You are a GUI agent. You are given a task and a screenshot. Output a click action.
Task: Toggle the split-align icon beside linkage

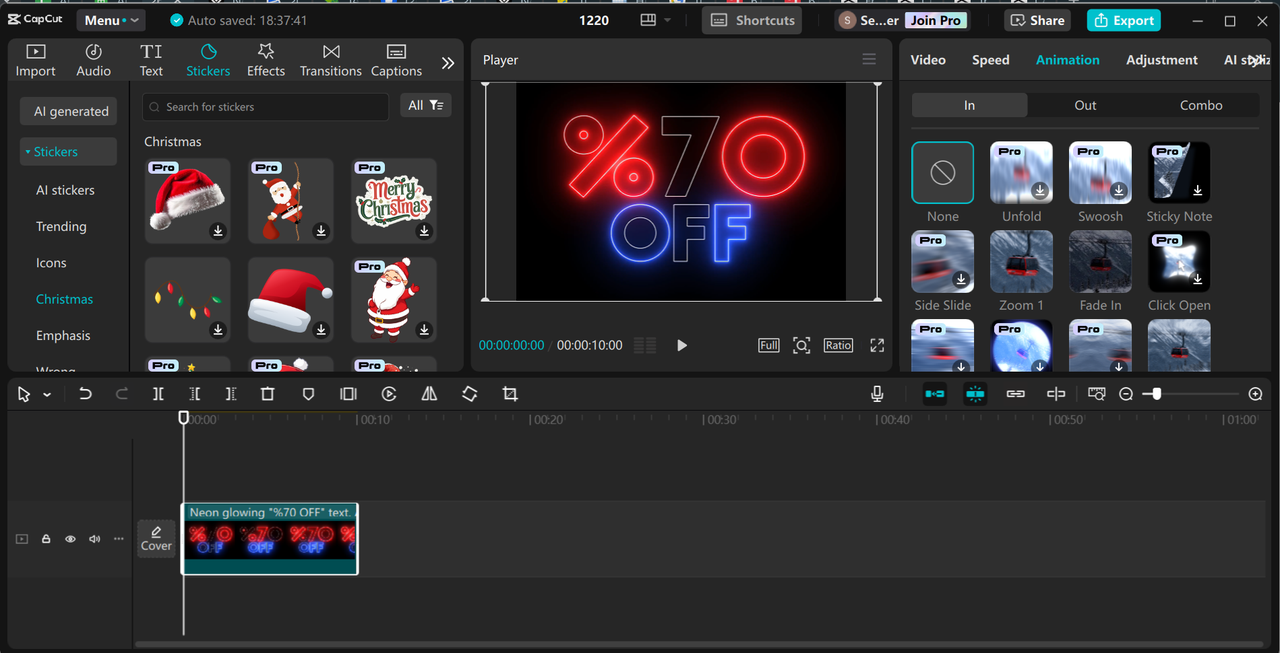tap(1056, 394)
